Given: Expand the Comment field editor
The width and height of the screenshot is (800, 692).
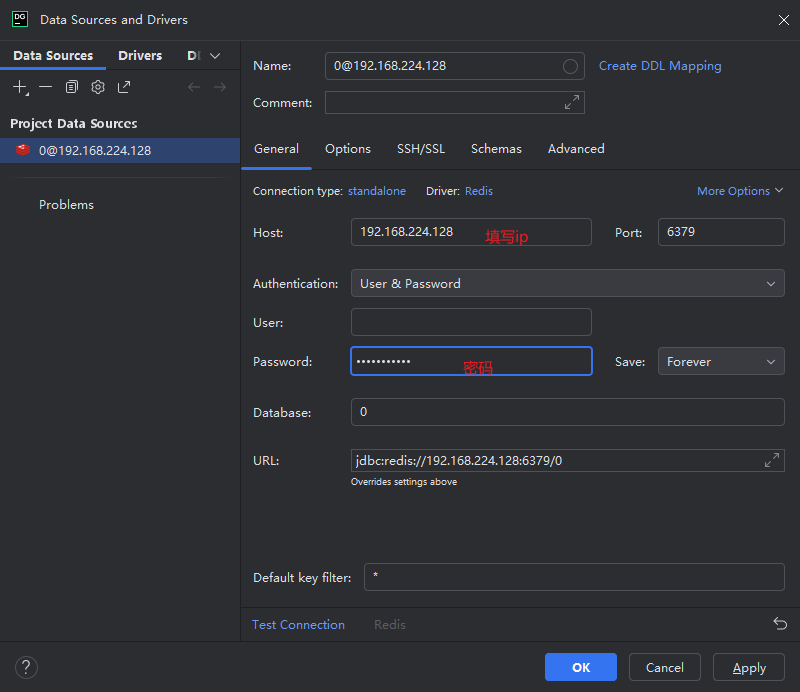Looking at the screenshot, I should pyautogui.click(x=571, y=102).
